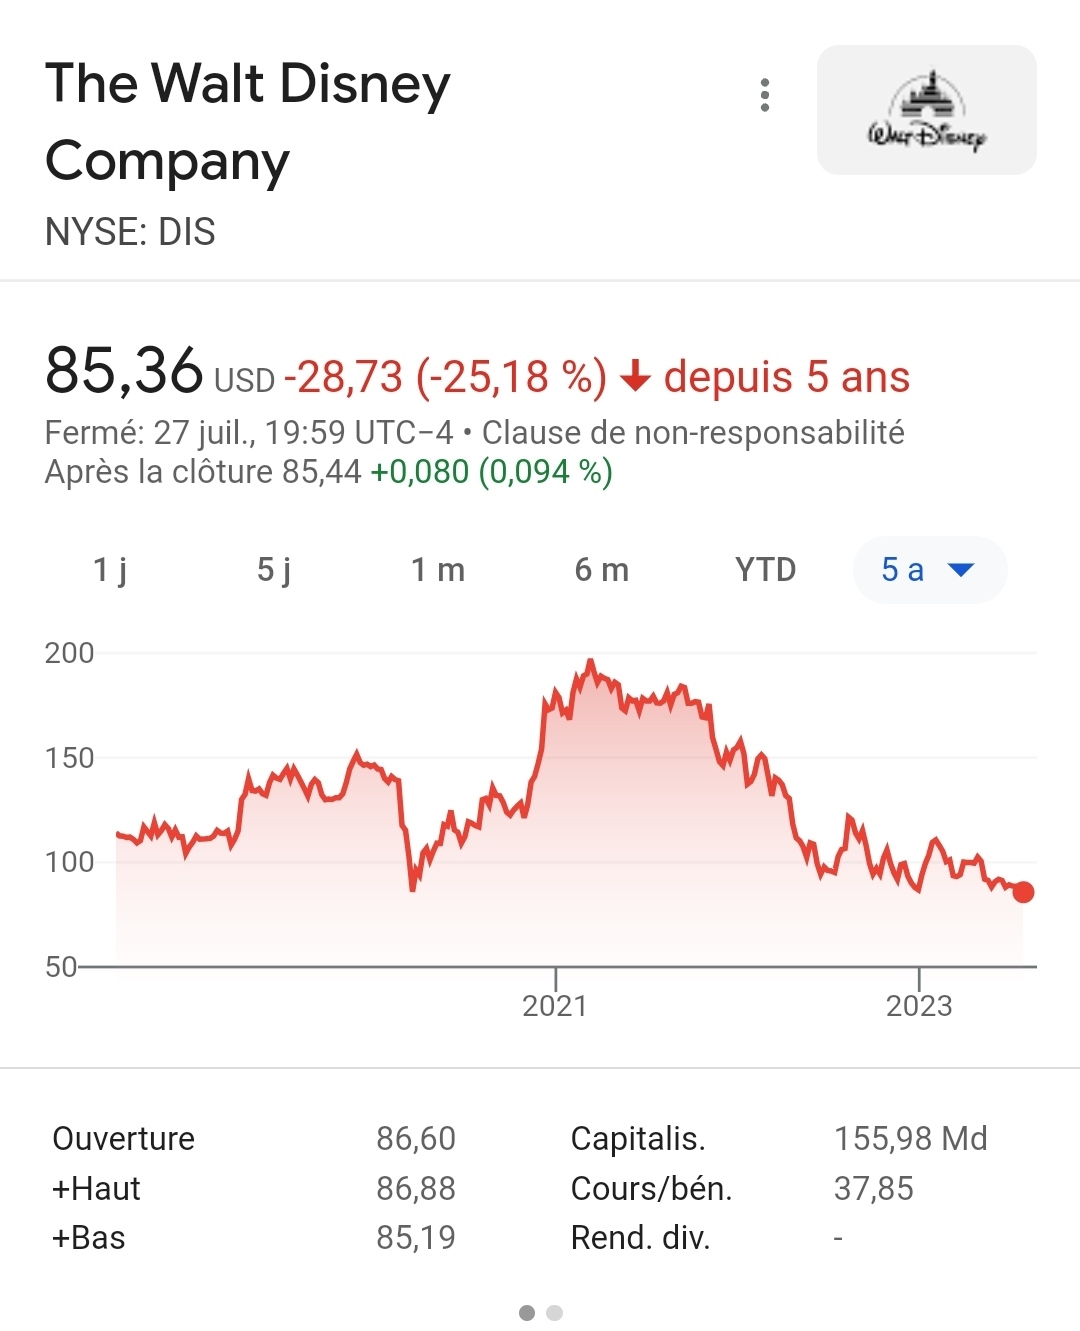Open the three-dot more options menu
The image size is (1080, 1331).
765,96
